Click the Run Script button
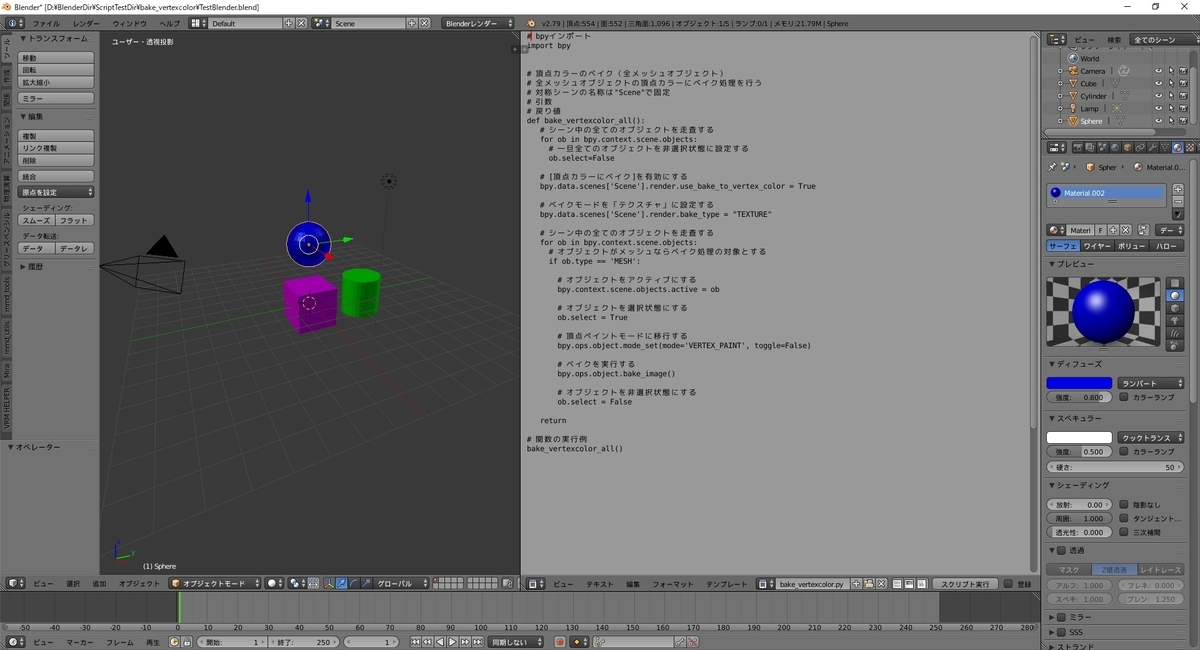Image resolution: width=1200 pixels, height=650 pixels. point(967,584)
